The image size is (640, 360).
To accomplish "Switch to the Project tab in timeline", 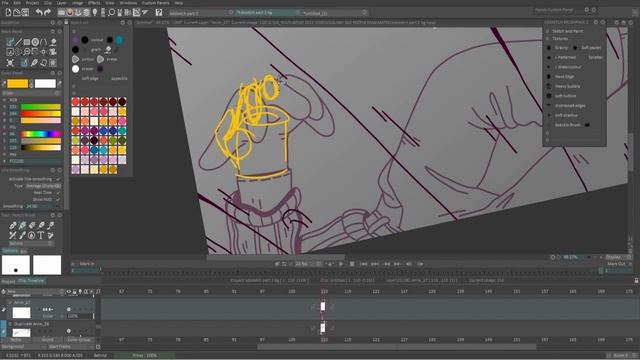I will coord(8,281).
